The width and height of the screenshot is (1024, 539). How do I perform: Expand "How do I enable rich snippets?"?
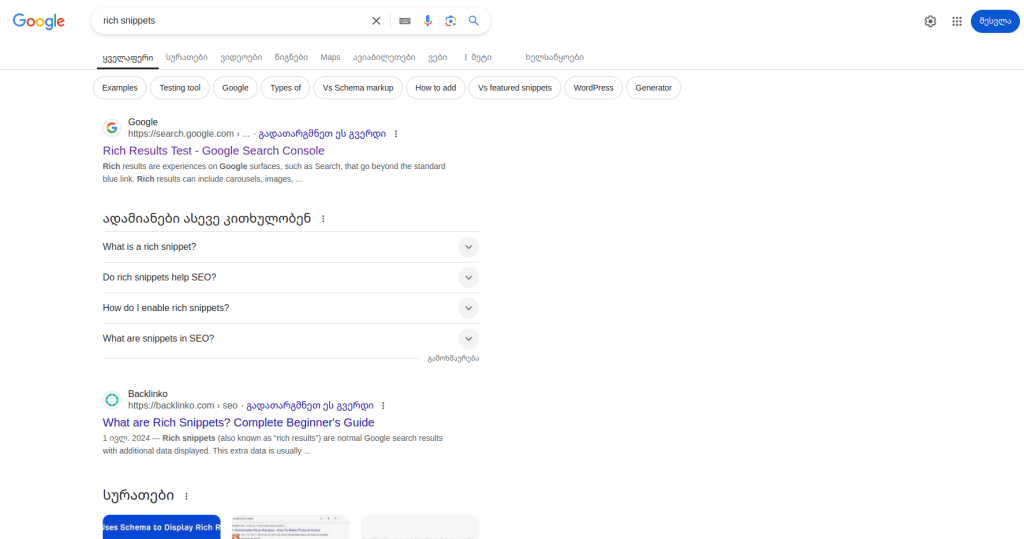pos(468,308)
